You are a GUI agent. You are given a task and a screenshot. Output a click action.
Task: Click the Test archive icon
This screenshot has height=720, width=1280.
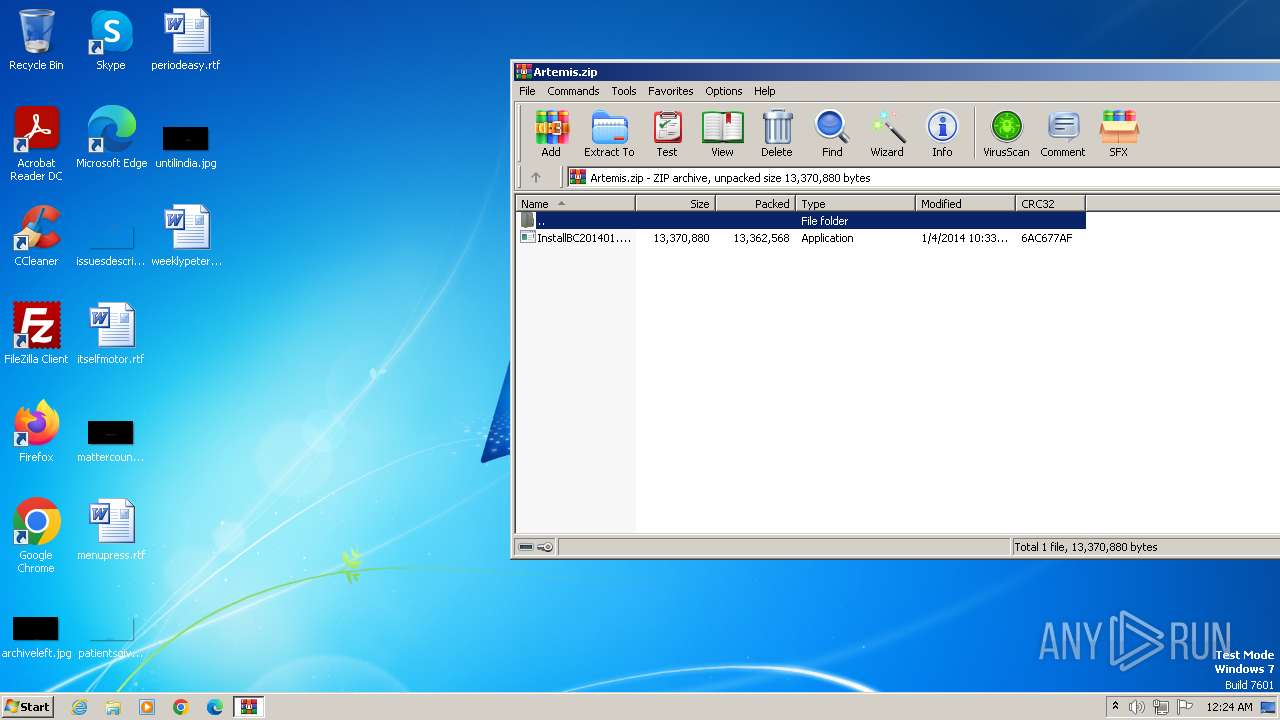click(x=667, y=134)
